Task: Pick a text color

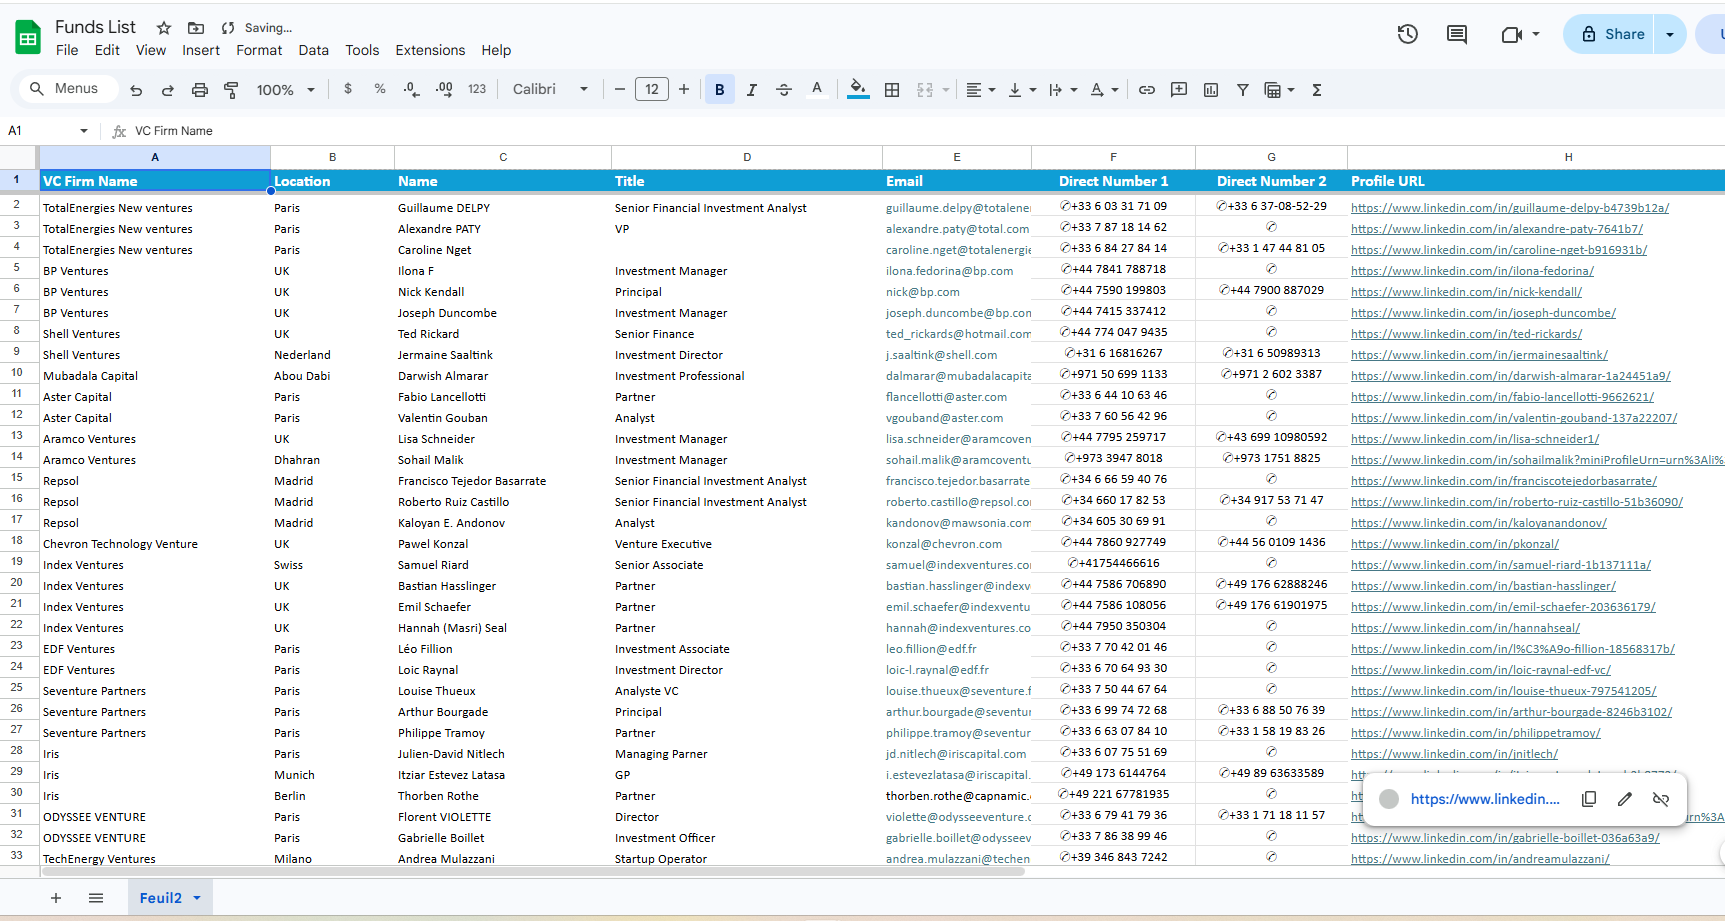Action: (x=817, y=90)
